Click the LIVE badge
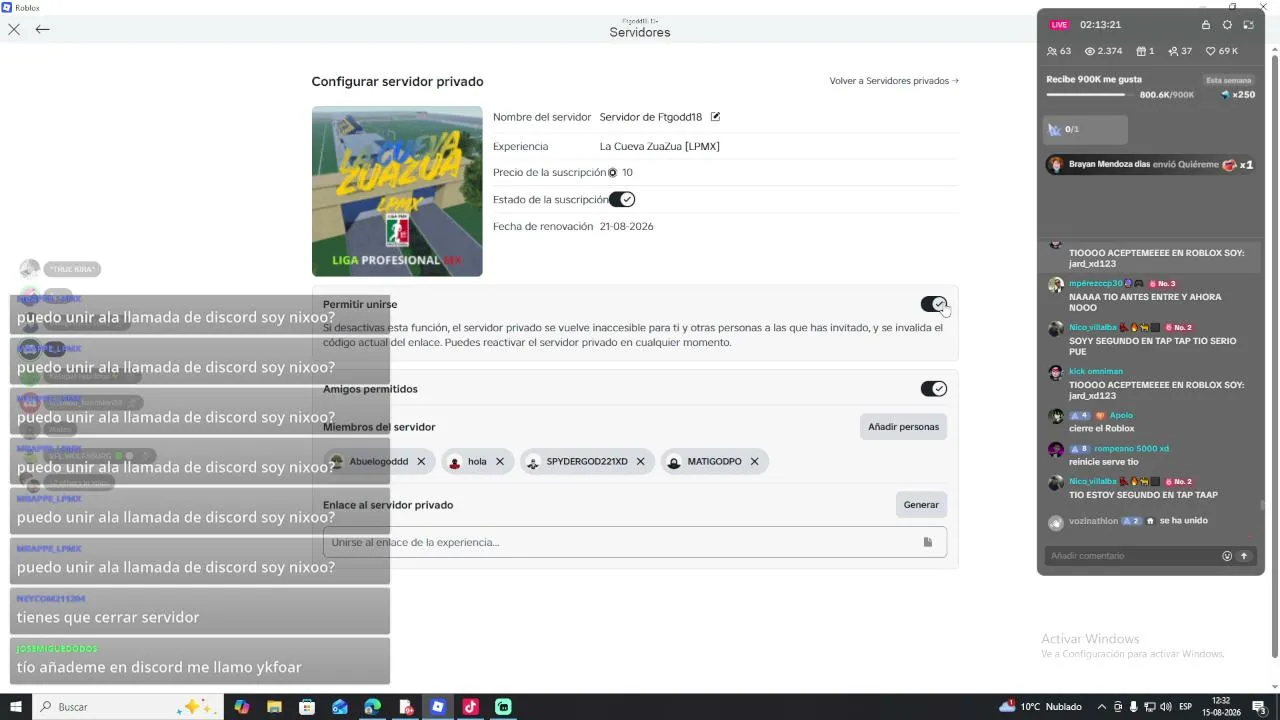 (1059, 25)
